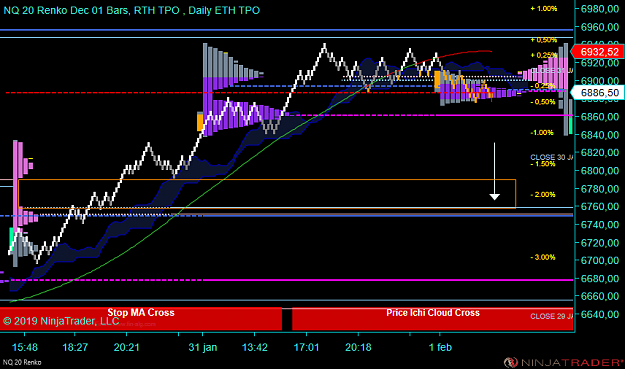Select the NQ 20 Renko chart tab
This screenshot has width=625, height=369.
(x=22, y=362)
